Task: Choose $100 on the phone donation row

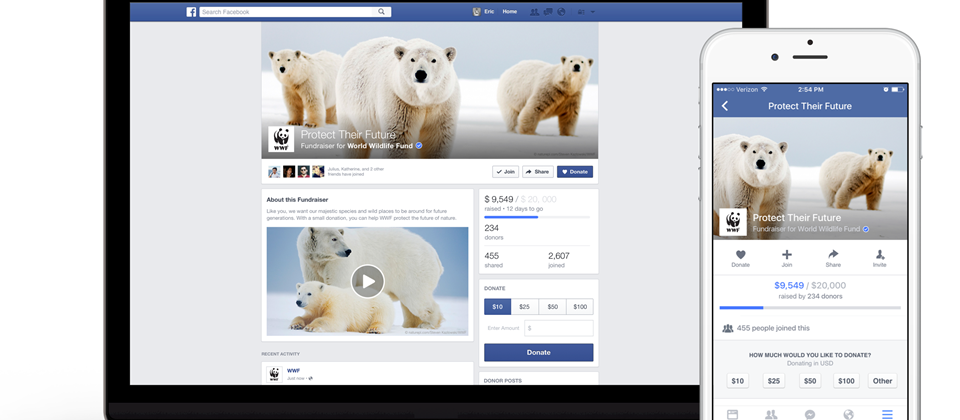Action: [846, 381]
